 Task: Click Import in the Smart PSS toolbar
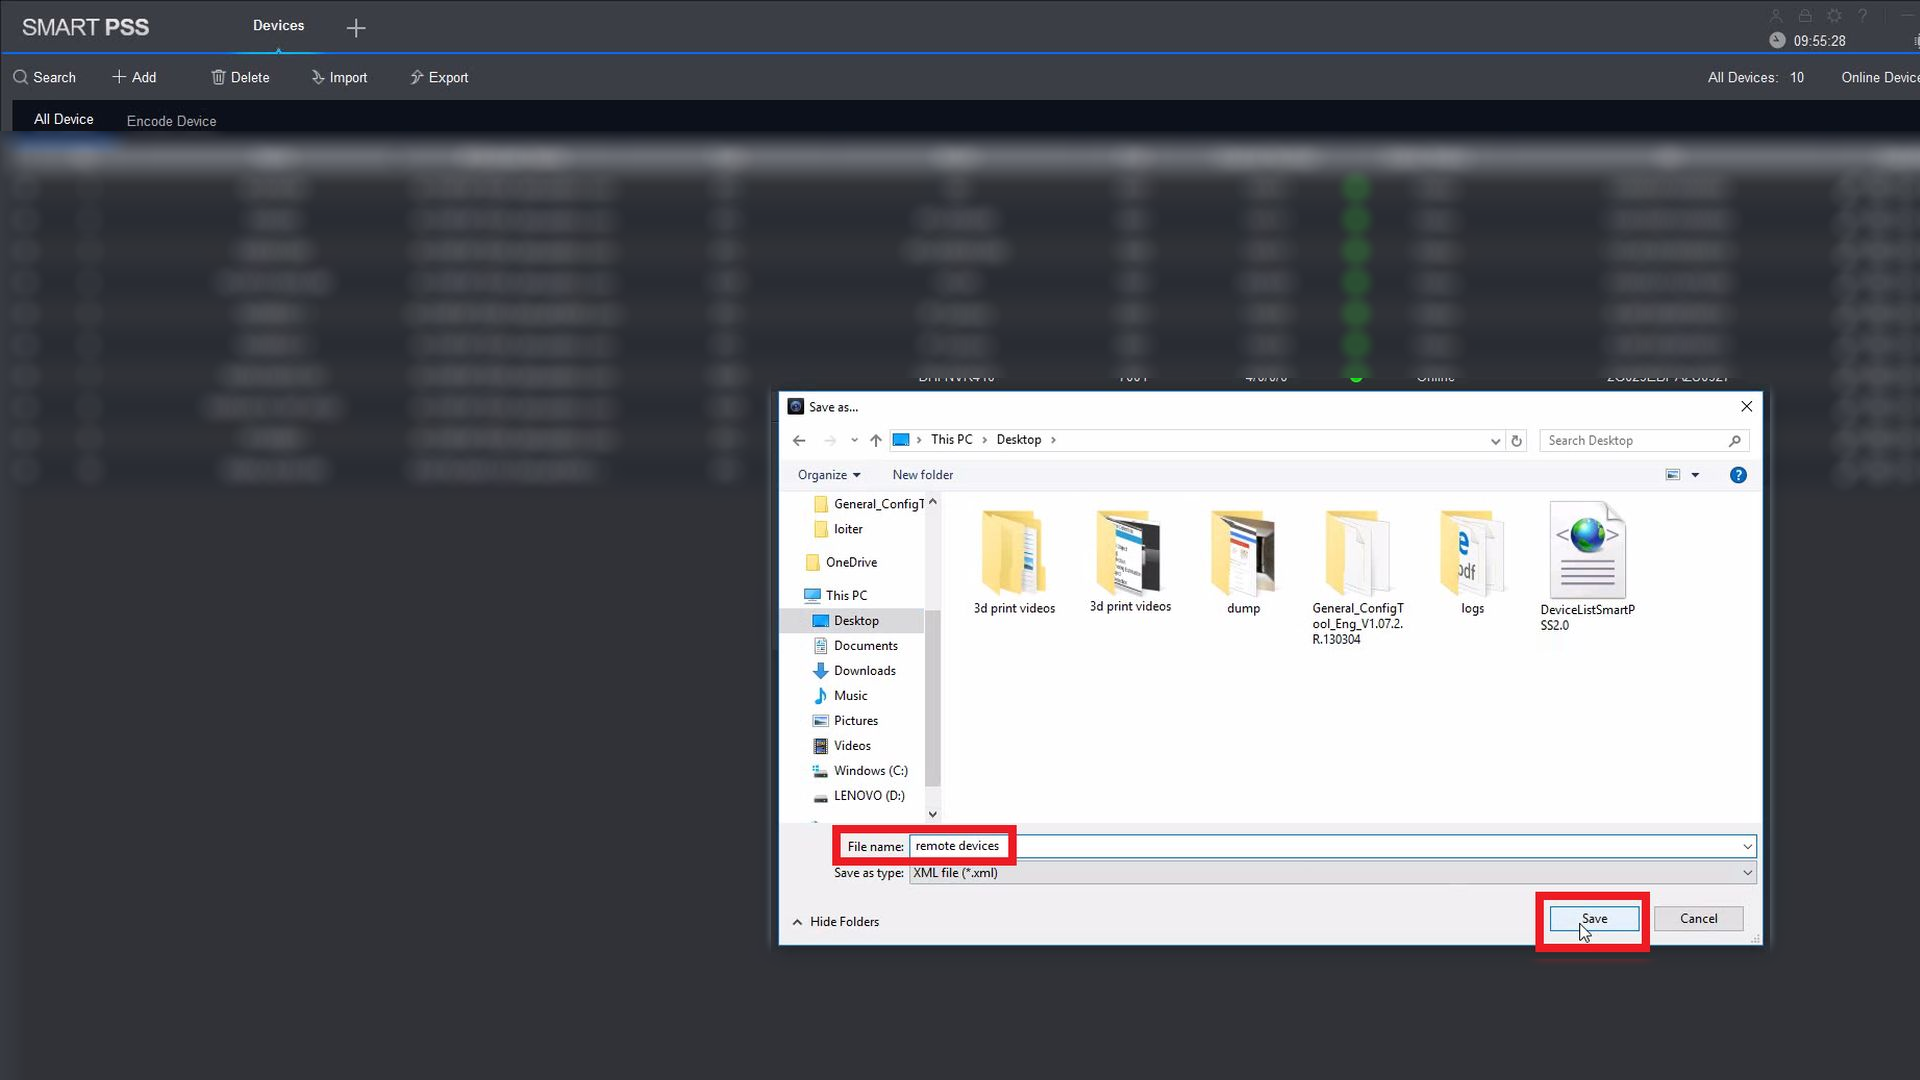tap(339, 77)
